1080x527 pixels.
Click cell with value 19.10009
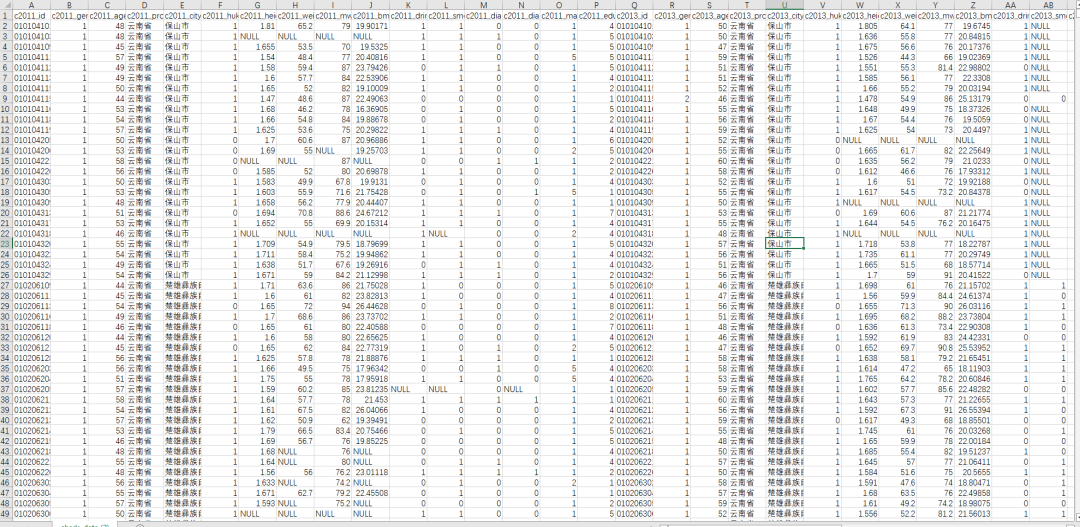(371, 87)
